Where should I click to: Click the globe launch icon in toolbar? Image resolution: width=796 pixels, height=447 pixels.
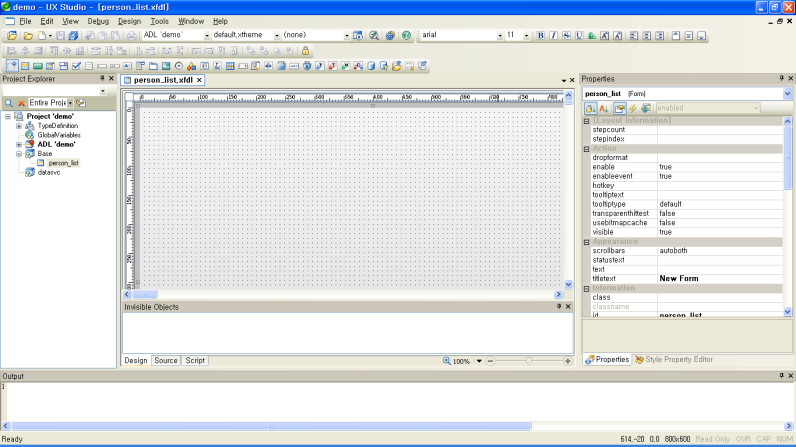pyautogui.click(x=390, y=36)
